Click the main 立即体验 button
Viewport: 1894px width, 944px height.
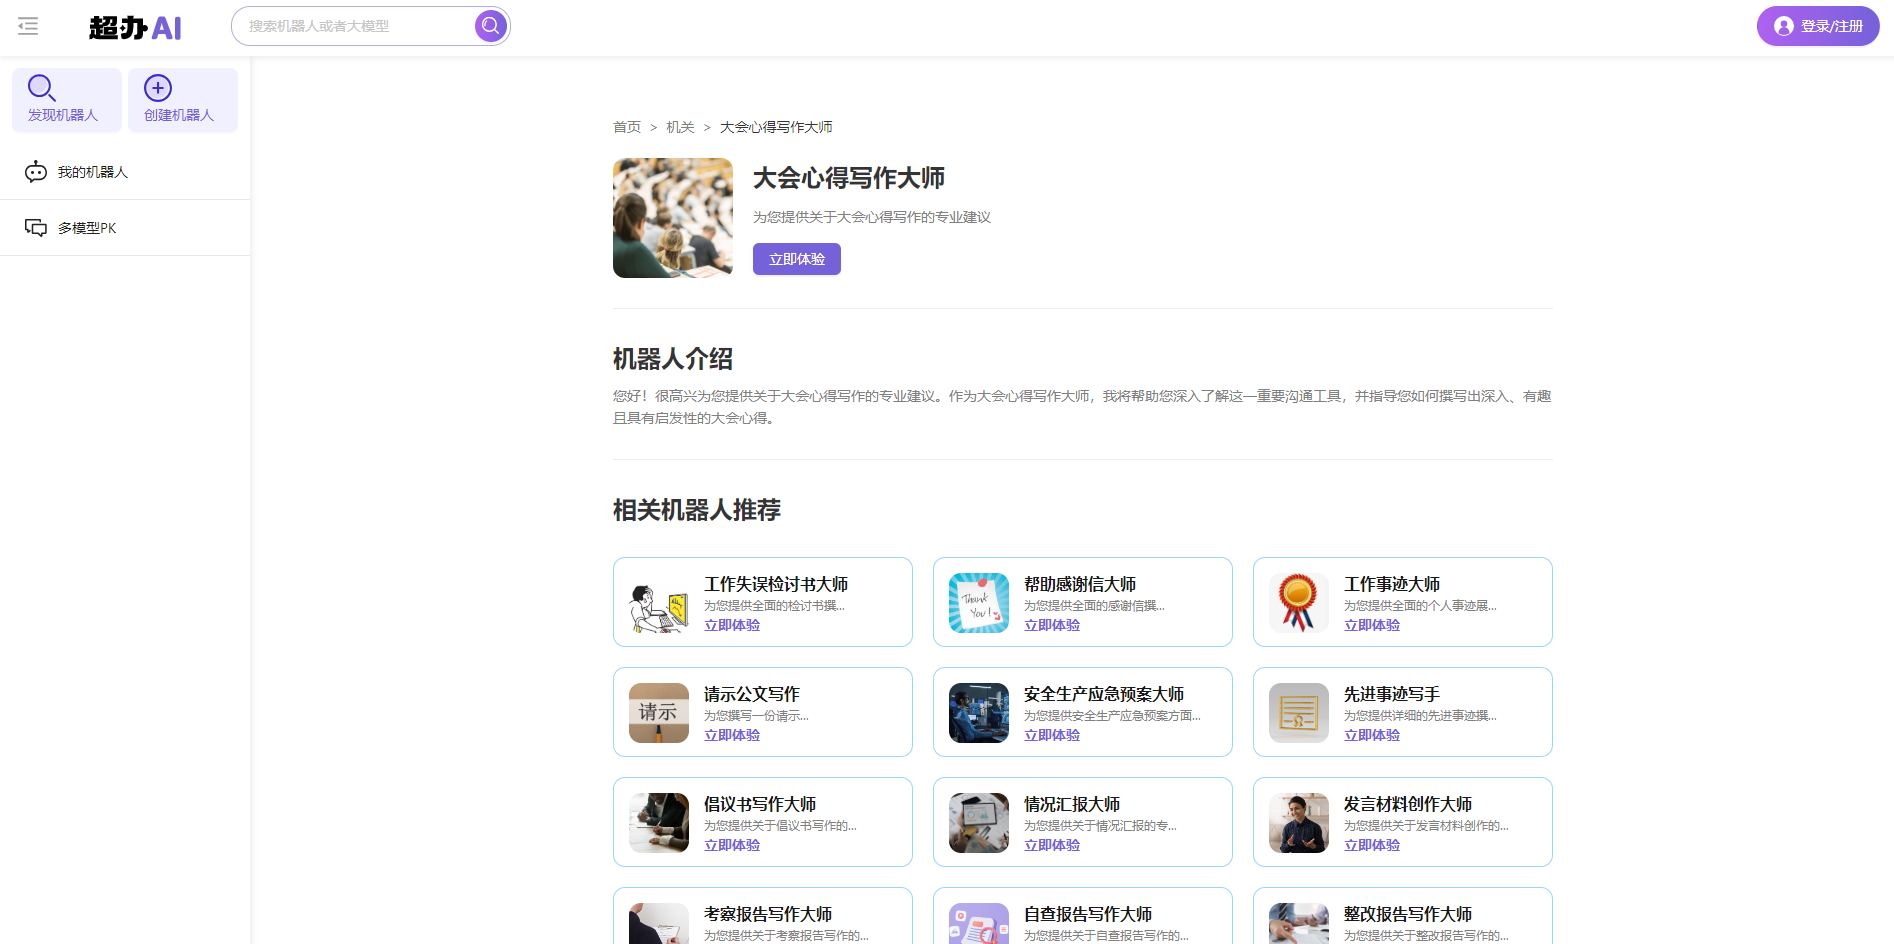[x=796, y=258]
